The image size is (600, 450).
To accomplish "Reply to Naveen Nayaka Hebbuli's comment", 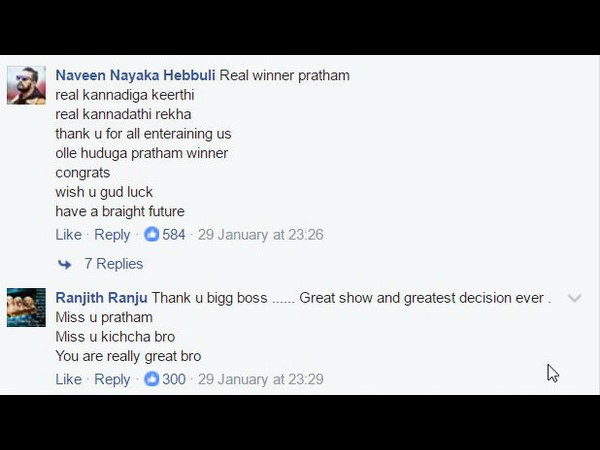I will [112, 235].
